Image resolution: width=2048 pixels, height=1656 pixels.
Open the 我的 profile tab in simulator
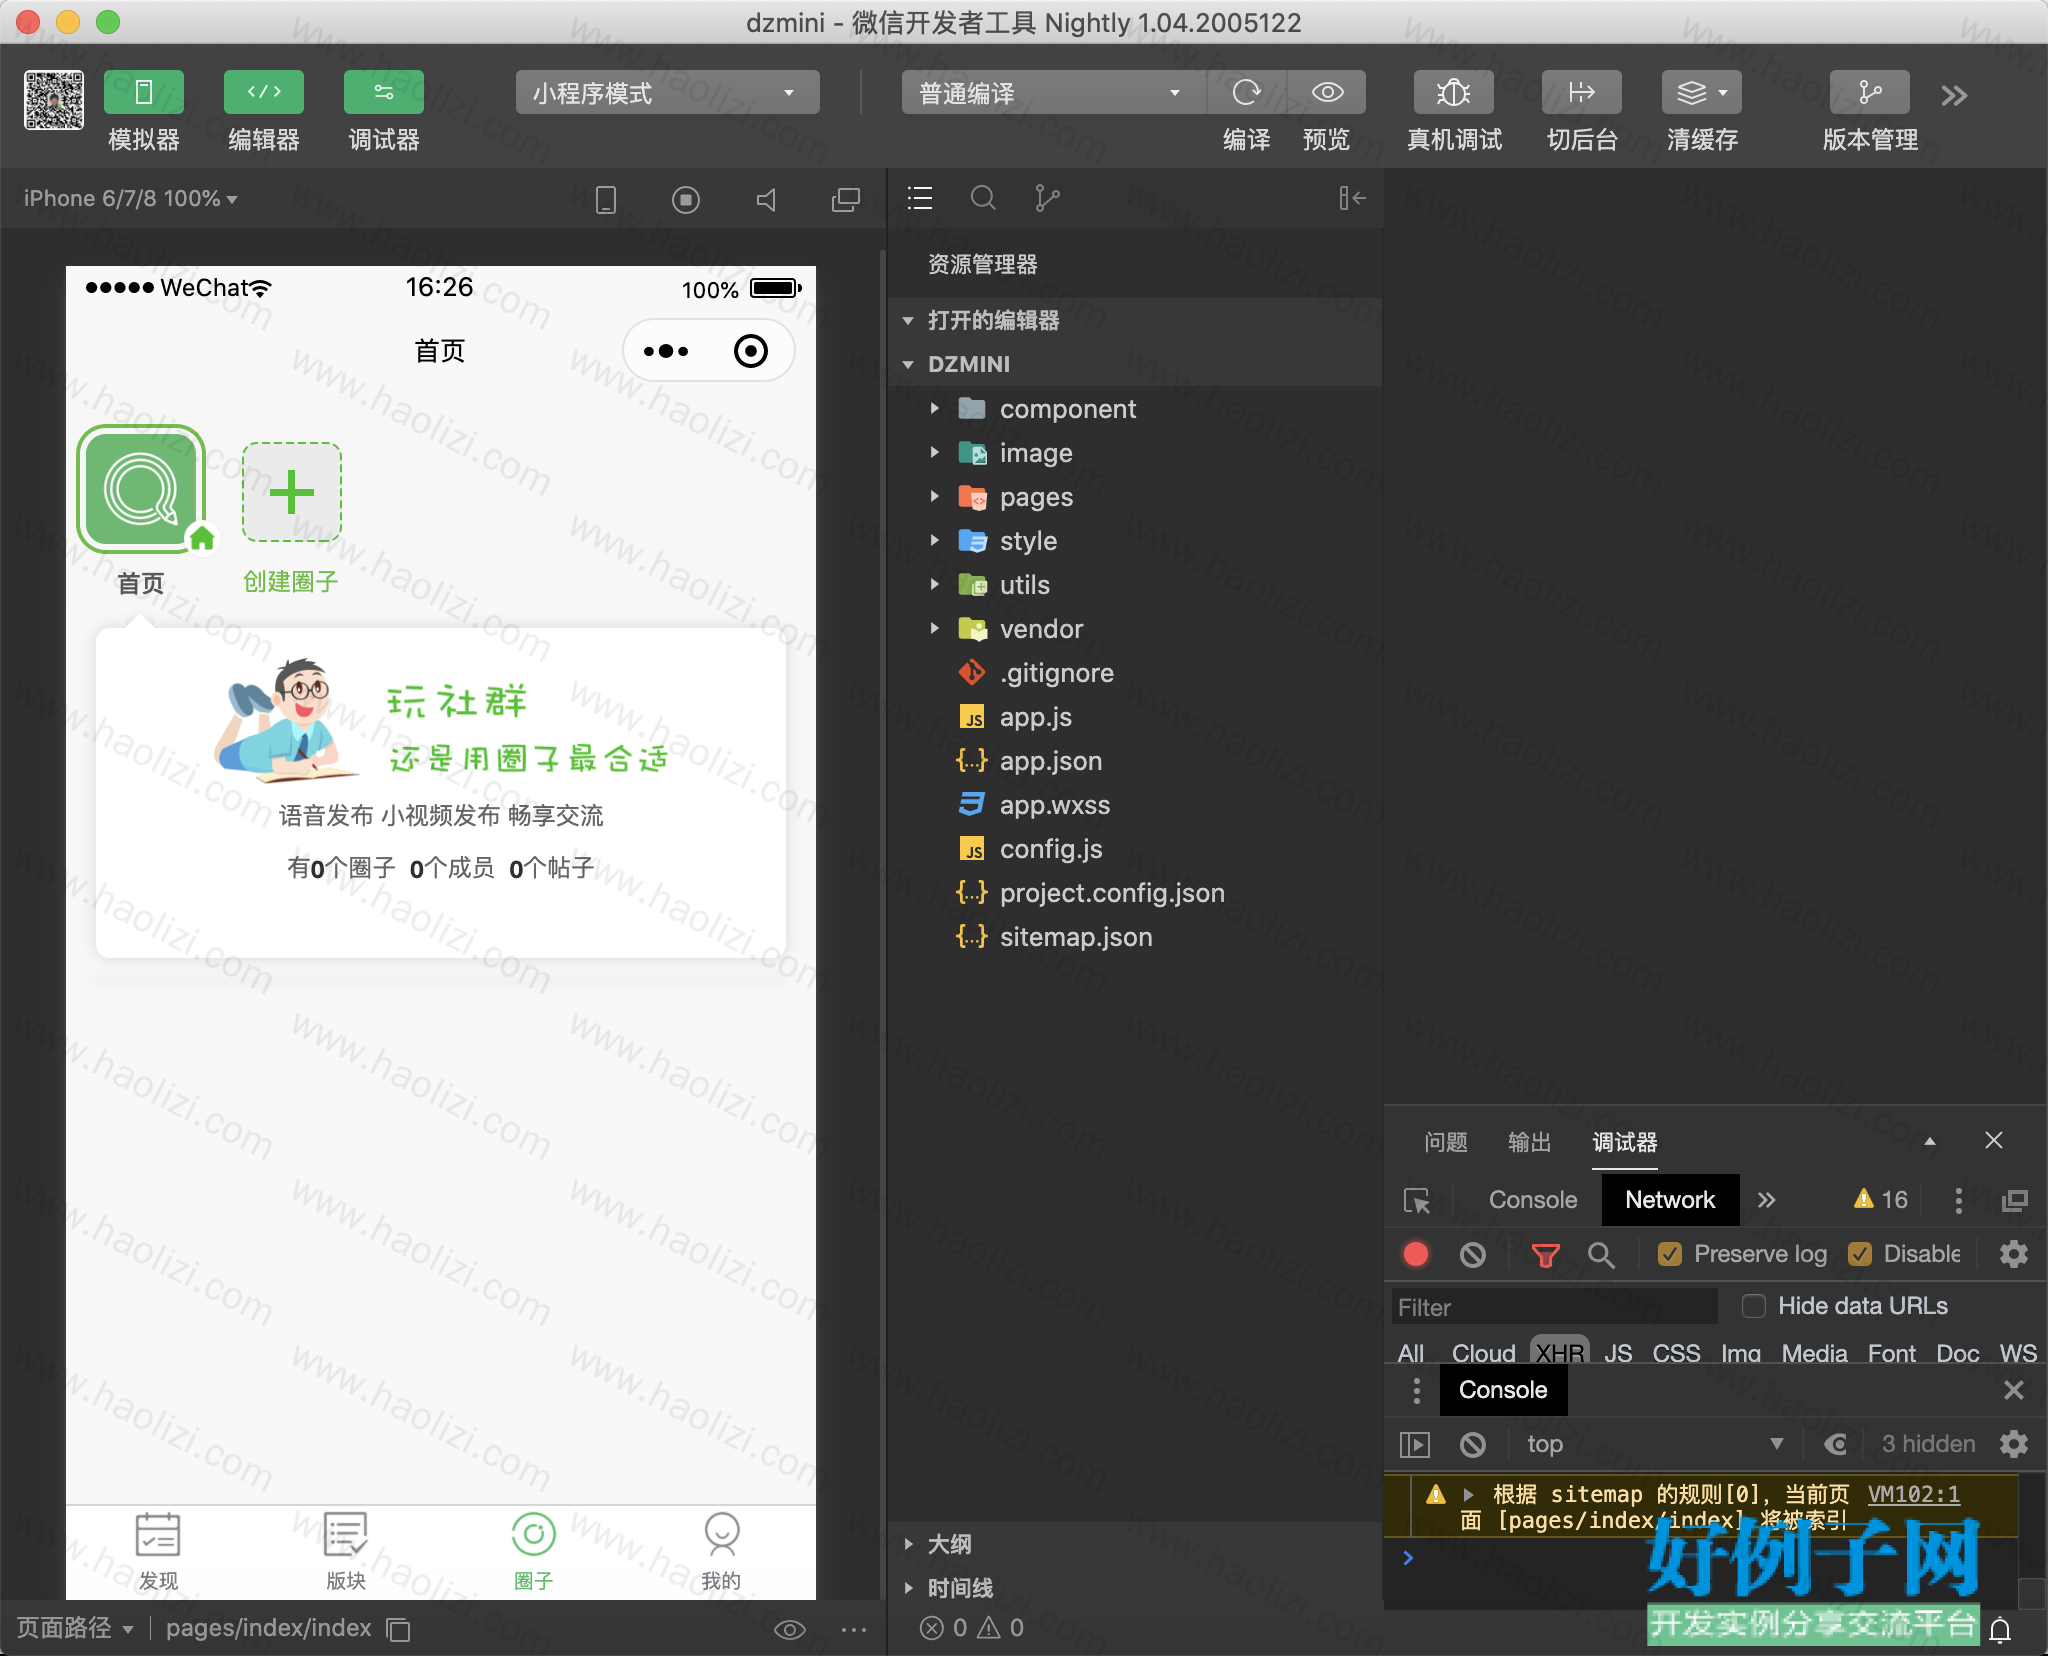pyautogui.click(x=721, y=1552)
